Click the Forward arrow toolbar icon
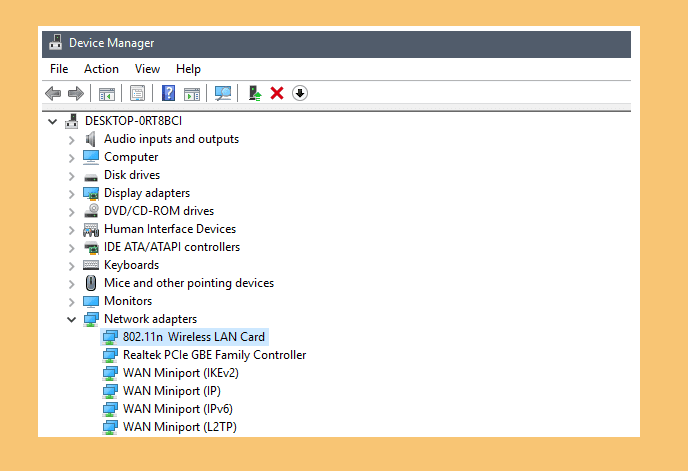The image size is (688, 471). [x=75, y=93]
